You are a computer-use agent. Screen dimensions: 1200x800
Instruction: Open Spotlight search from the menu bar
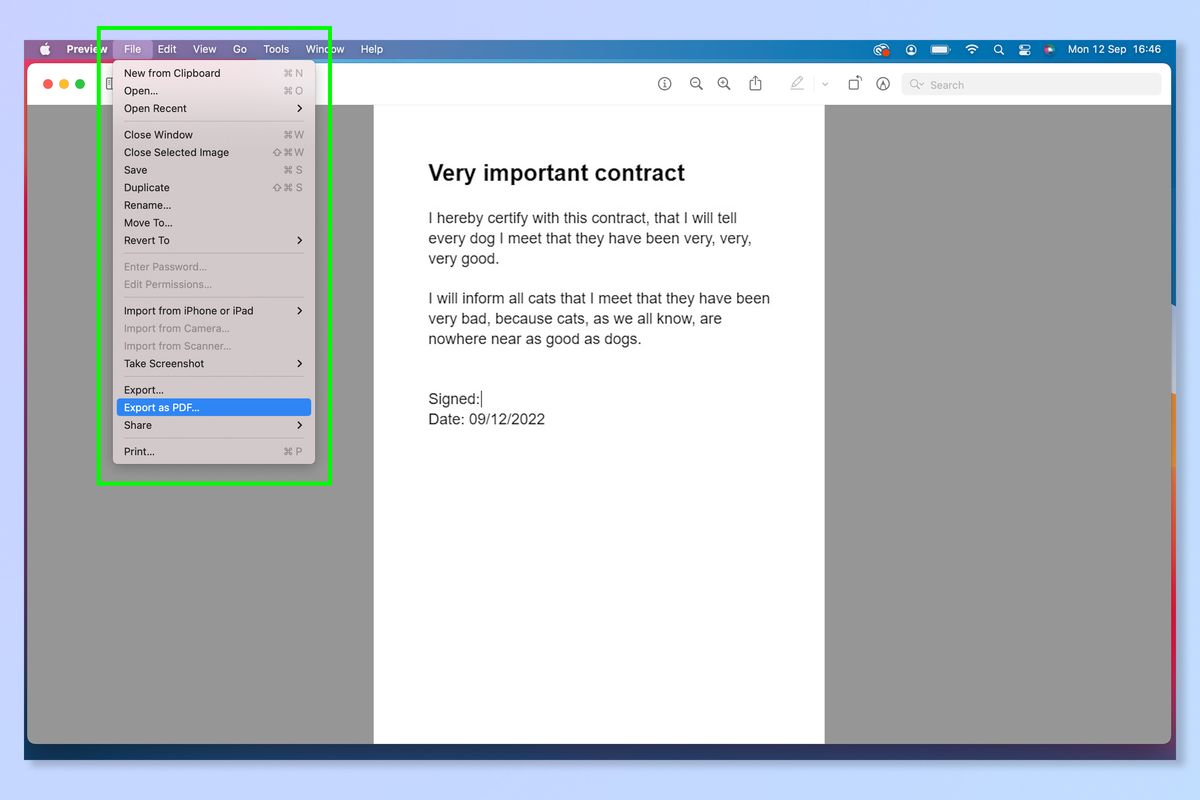click(998, 49)
